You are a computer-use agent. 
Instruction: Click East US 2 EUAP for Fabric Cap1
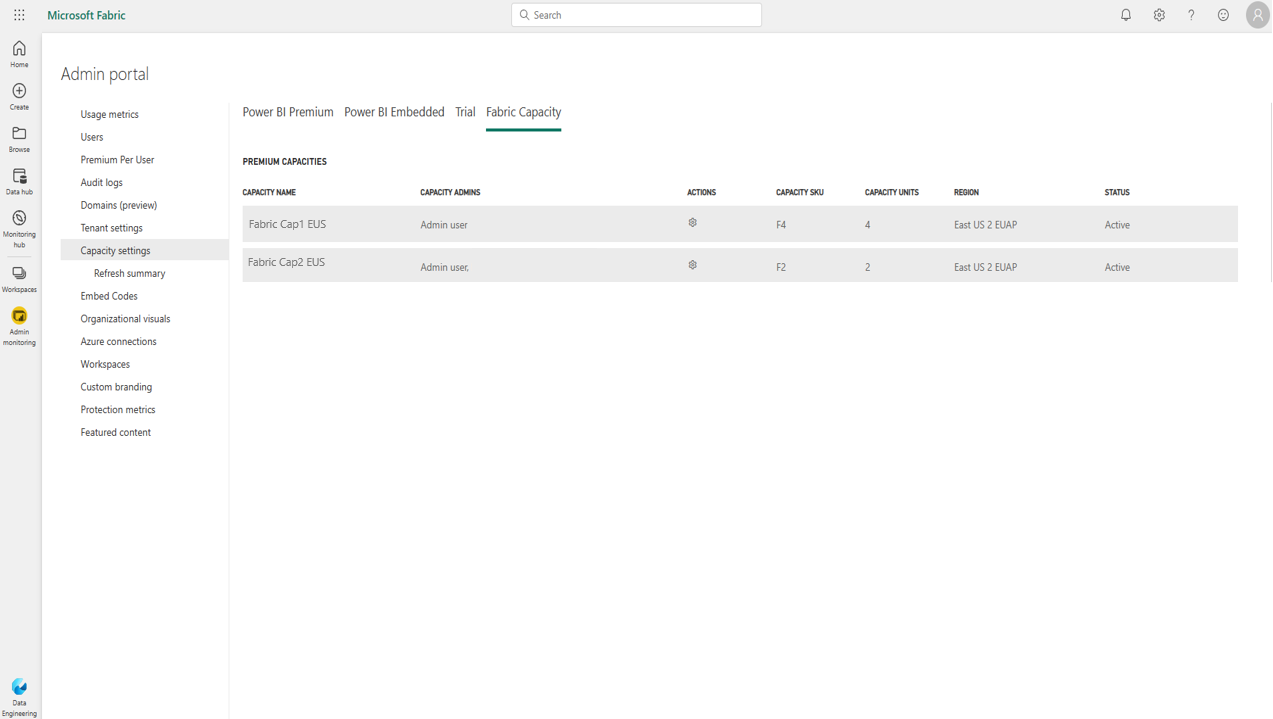tap(985, 225)
